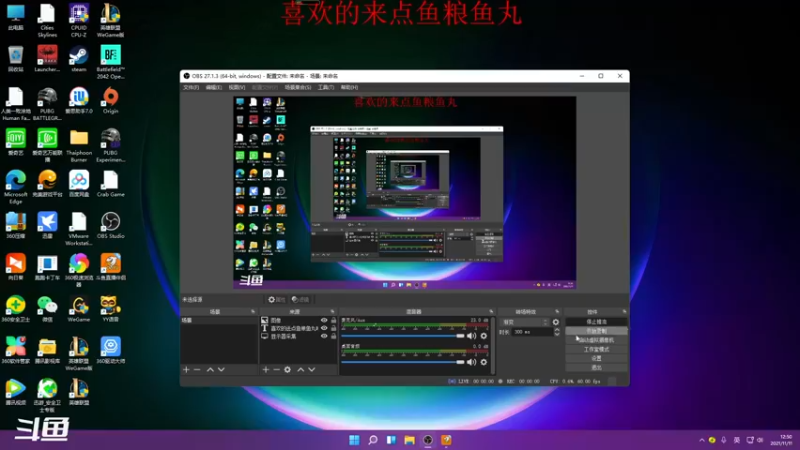Decrease transition duration with down arrow

coord(557,334)
